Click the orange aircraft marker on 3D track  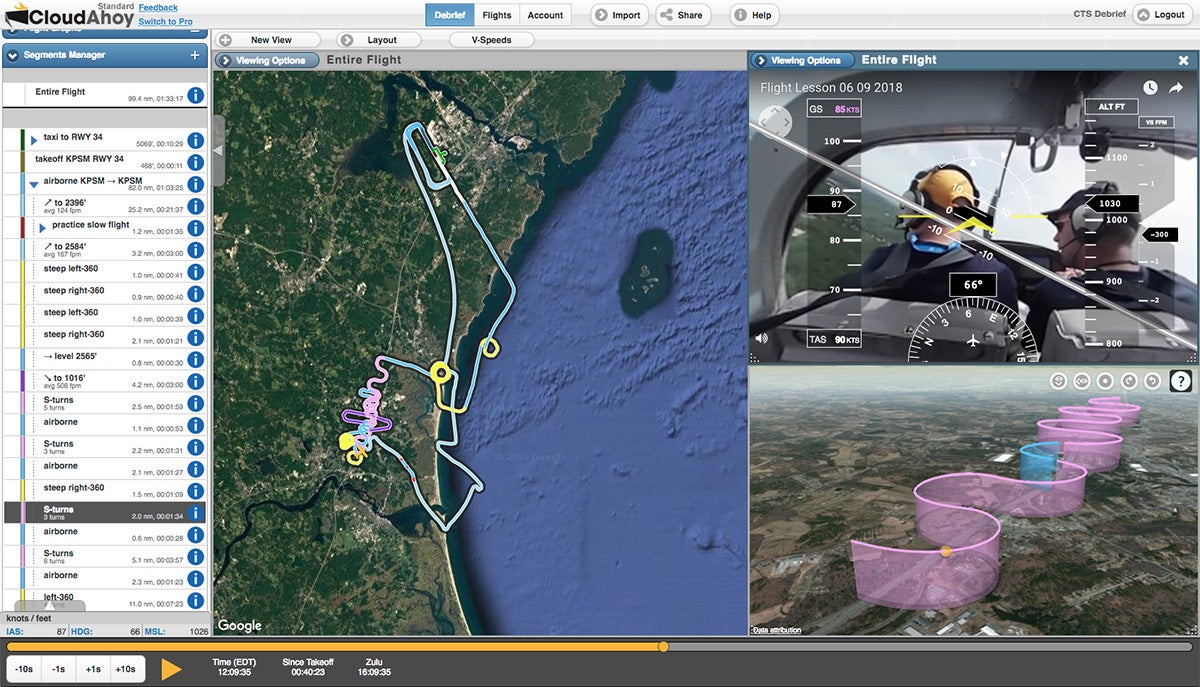(946, 551)
